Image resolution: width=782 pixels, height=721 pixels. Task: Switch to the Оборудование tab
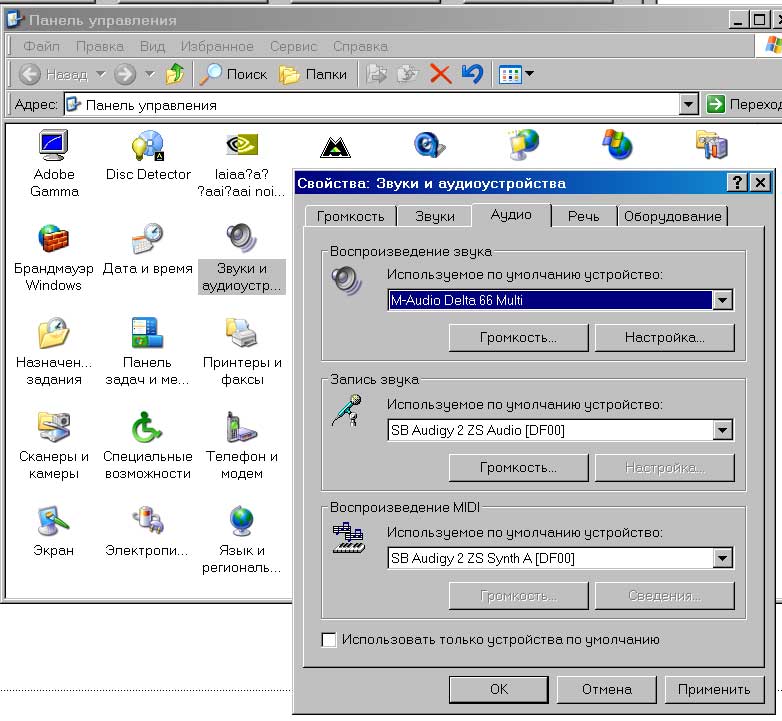pyautogui.click(x=671, y=216)
